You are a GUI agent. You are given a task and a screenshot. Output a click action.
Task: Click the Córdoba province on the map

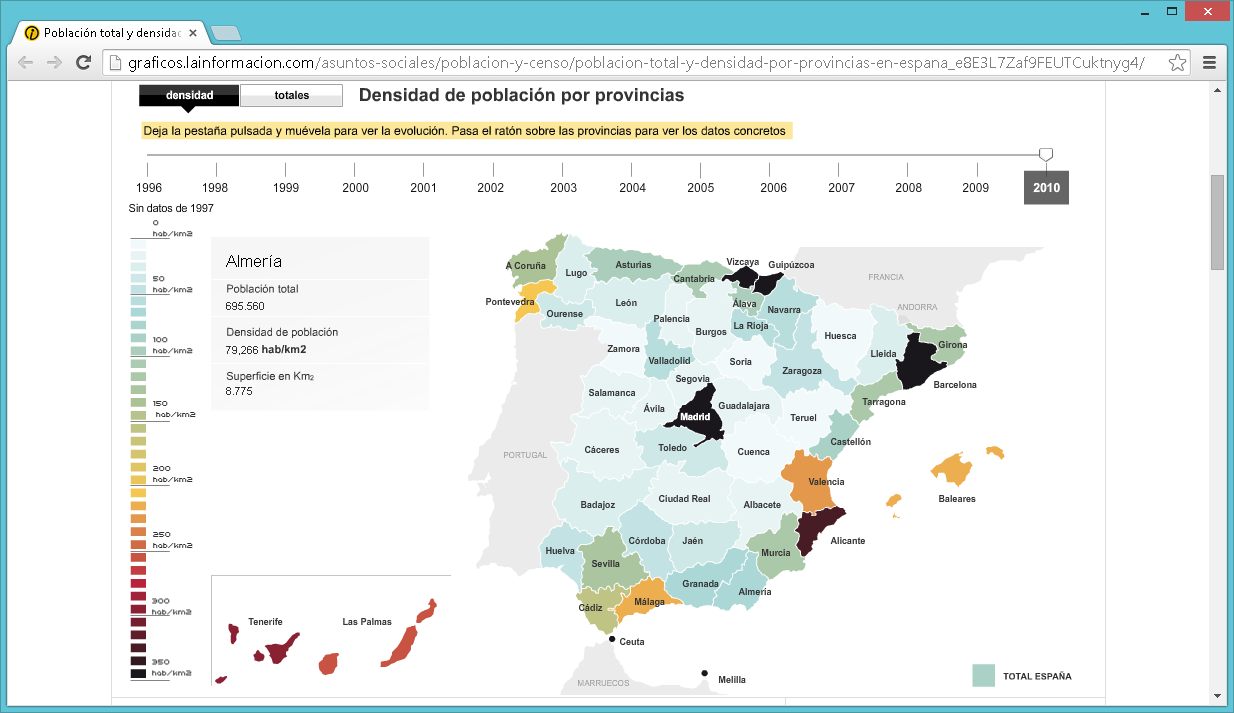(647, 539)
